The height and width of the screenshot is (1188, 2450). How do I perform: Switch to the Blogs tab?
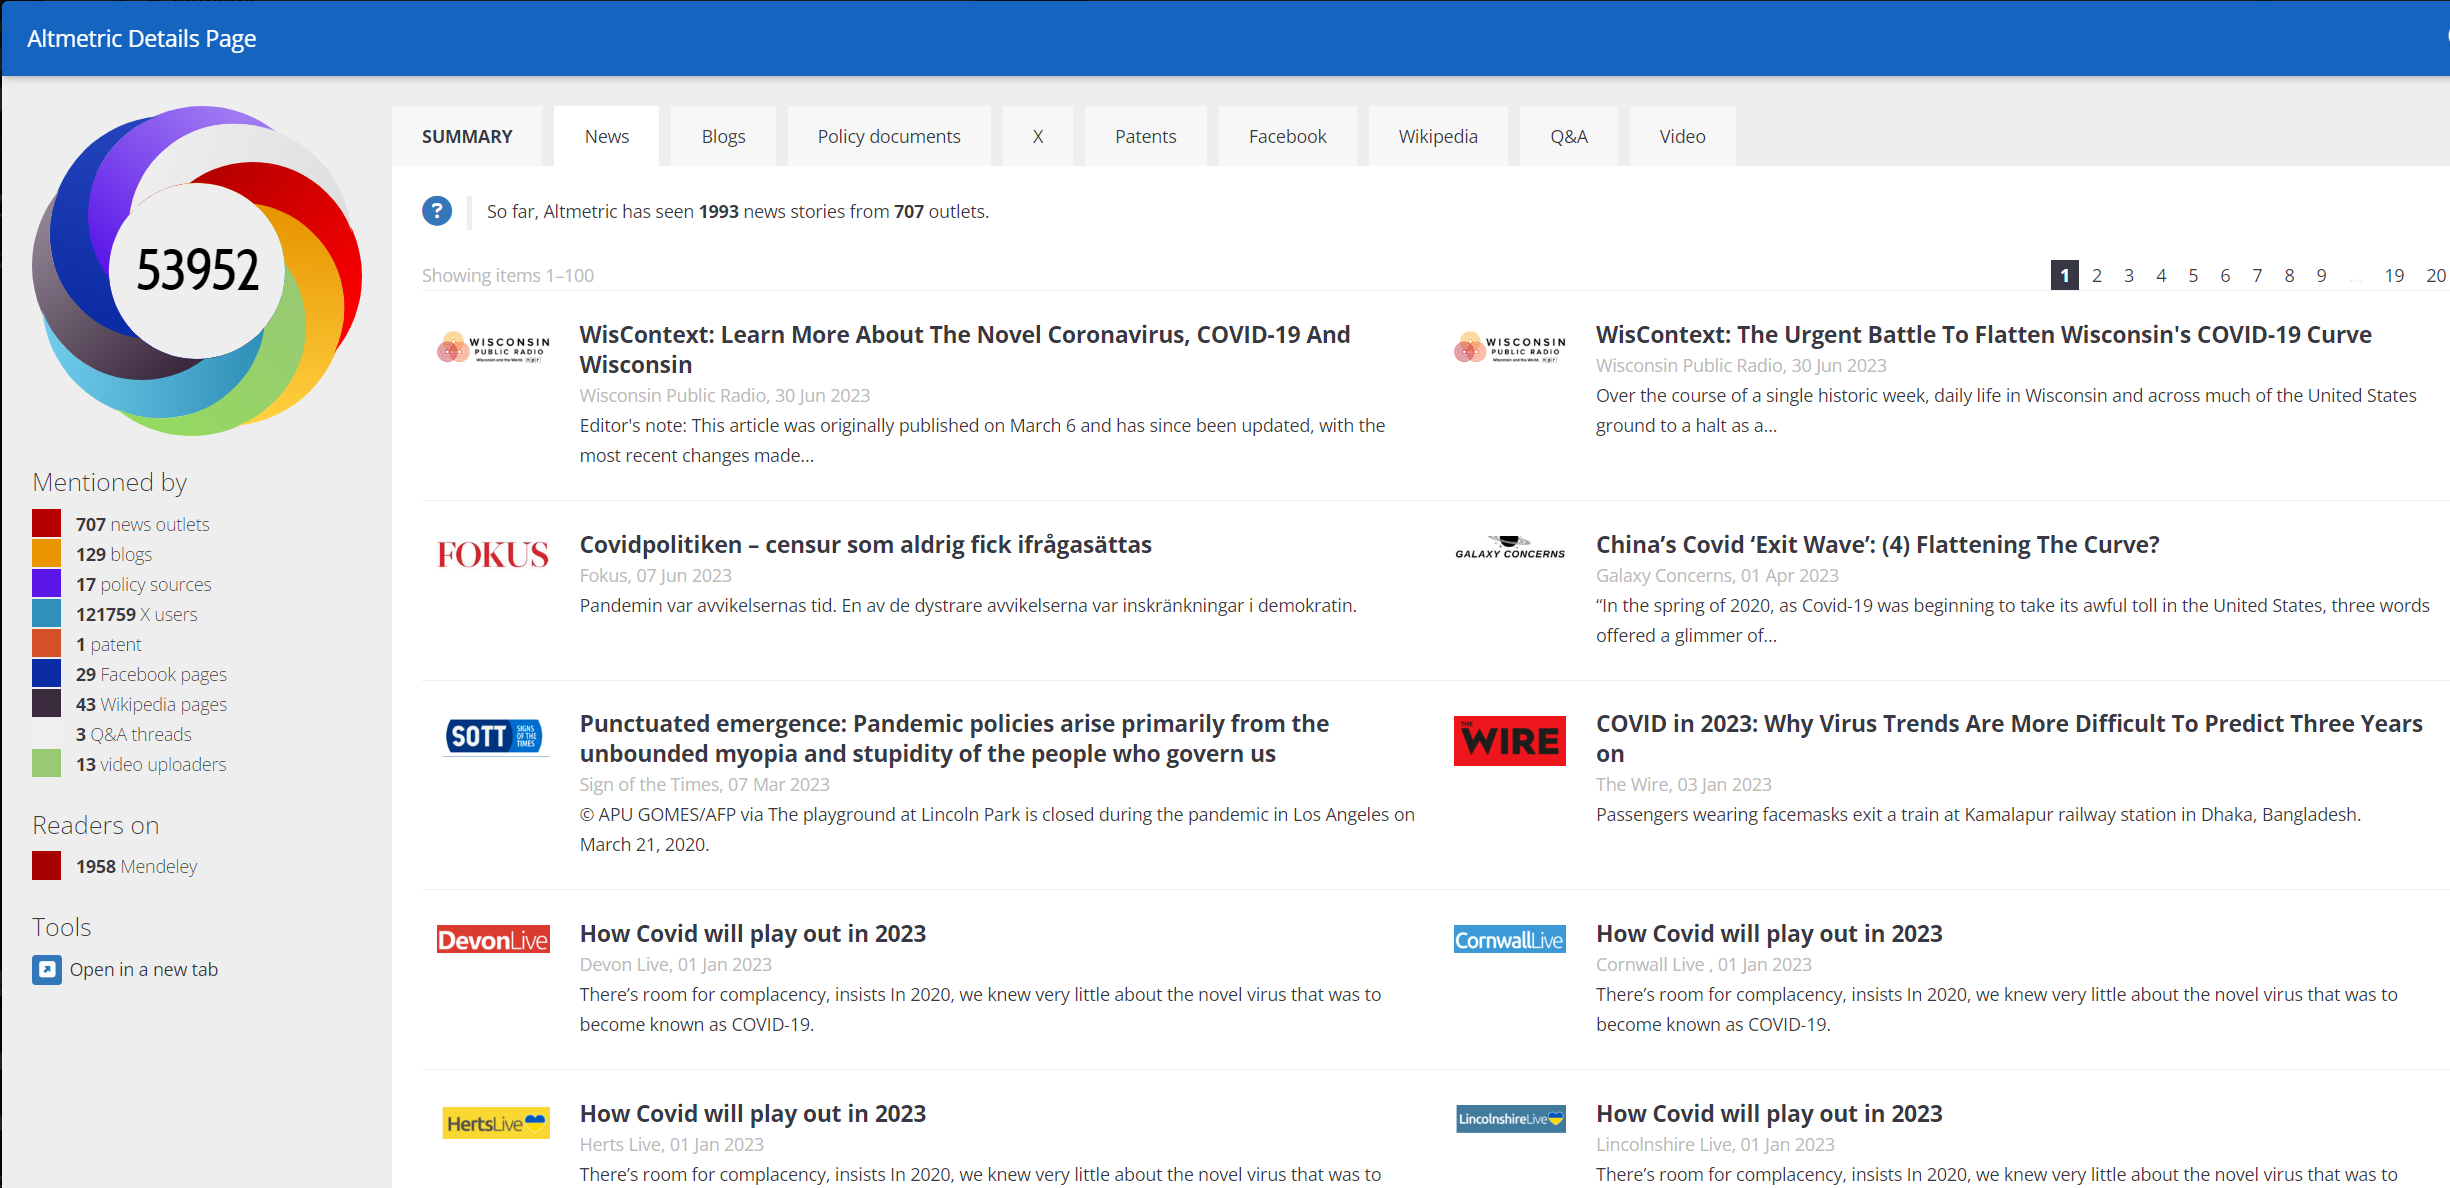pos(723,137)
